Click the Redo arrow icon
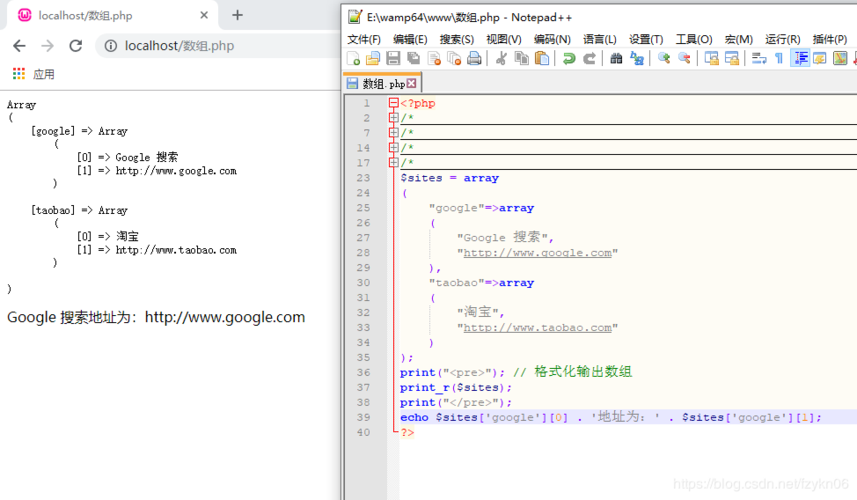Screen dimensions: 857x500 589,58
